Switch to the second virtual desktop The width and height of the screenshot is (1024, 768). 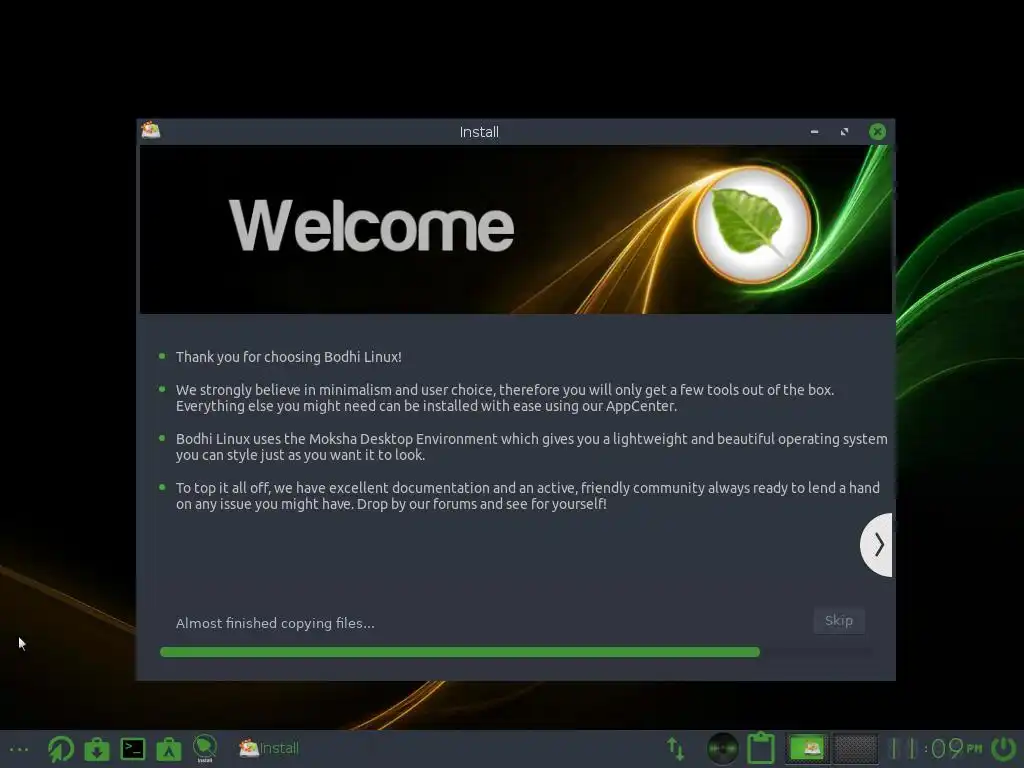click(x=855, y=748)
